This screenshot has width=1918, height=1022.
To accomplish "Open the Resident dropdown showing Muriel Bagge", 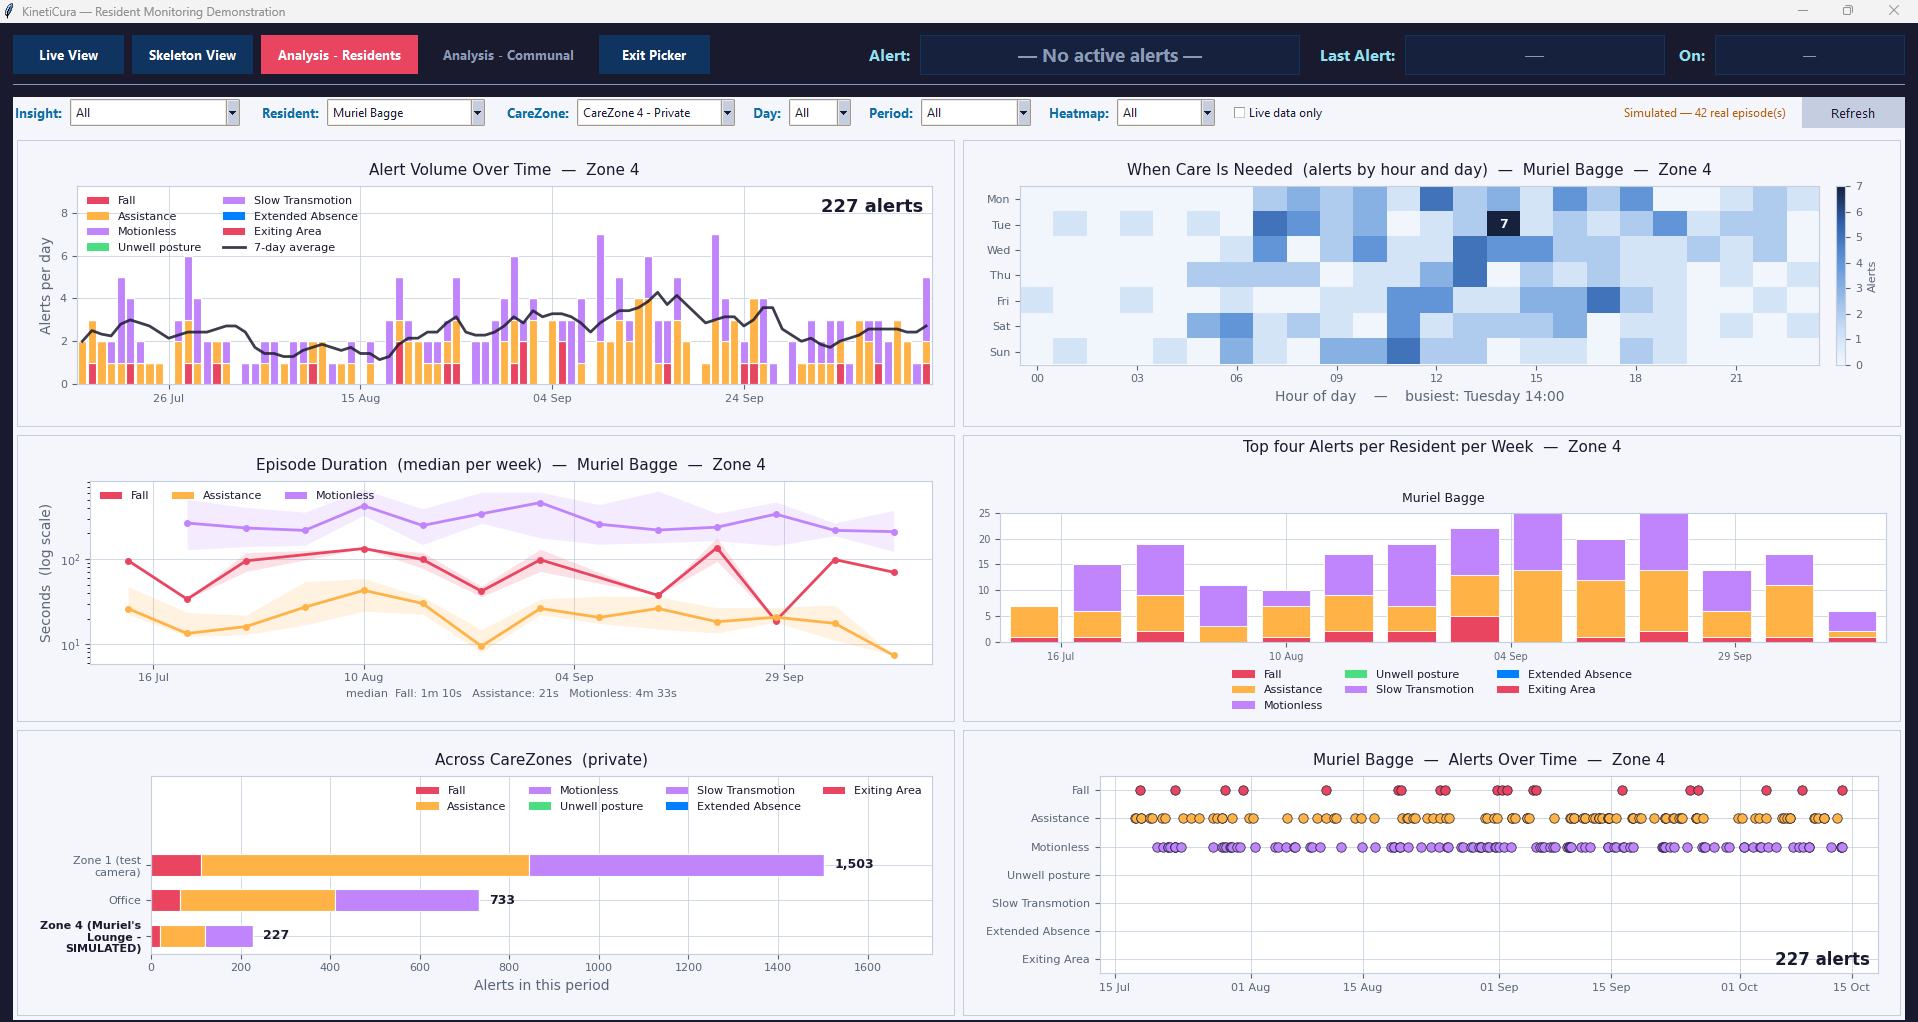I will 406,113.
